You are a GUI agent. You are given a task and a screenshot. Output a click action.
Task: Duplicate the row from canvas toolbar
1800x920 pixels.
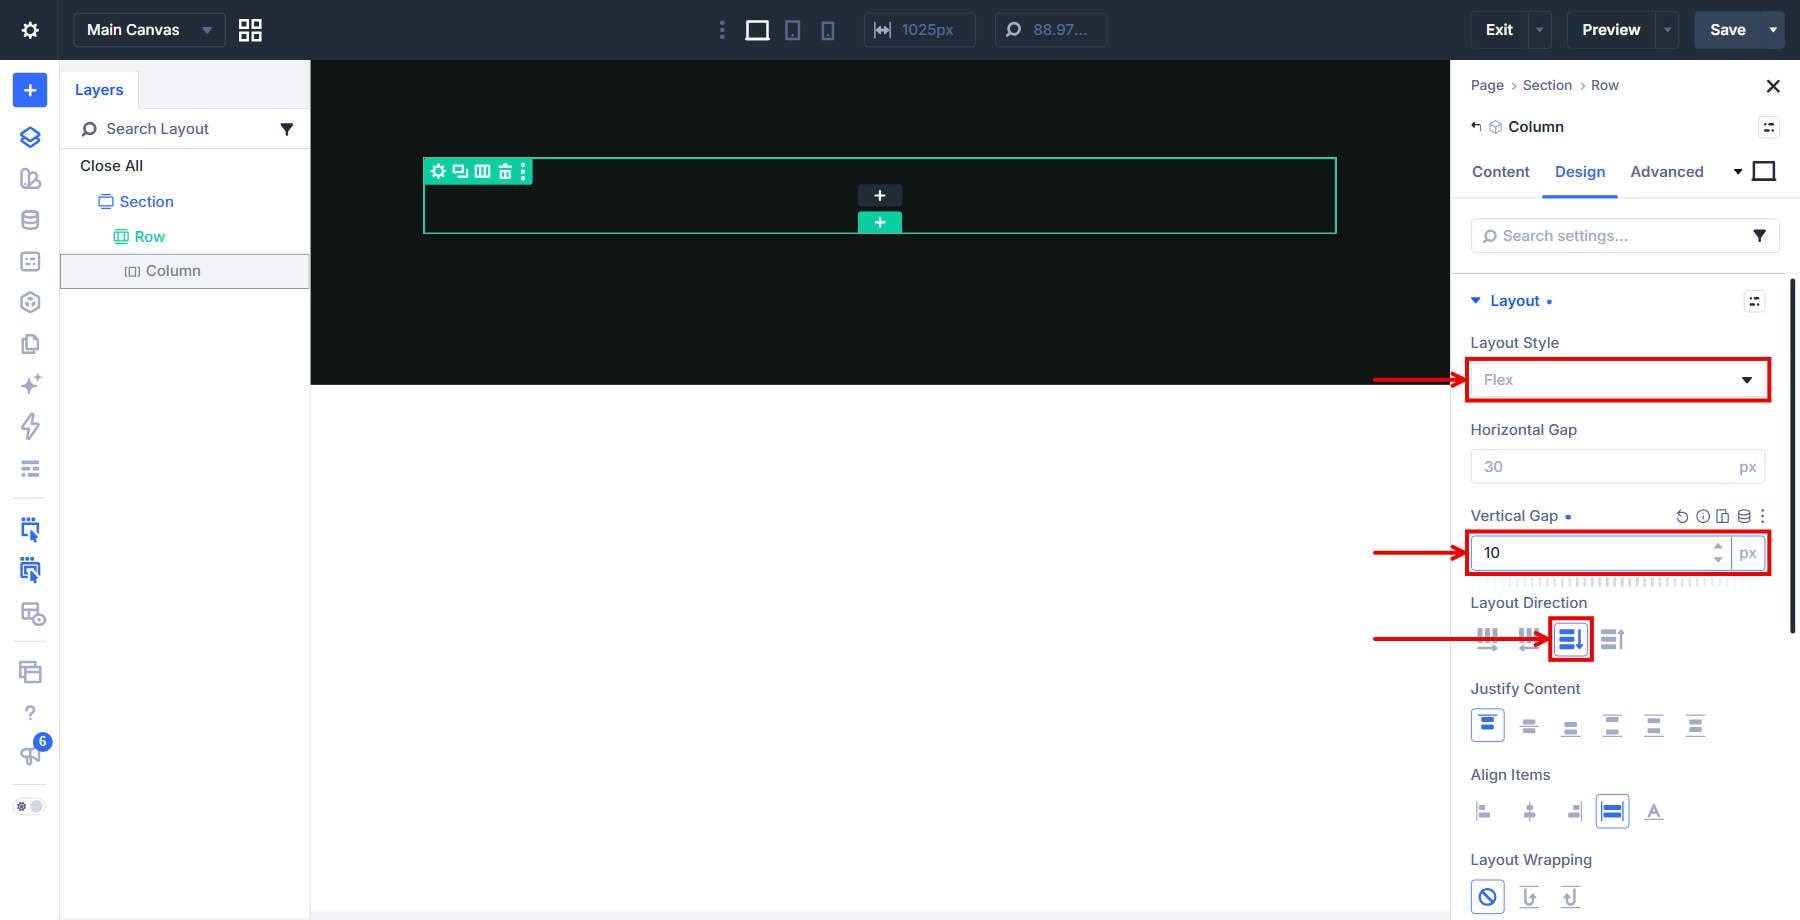460,171
